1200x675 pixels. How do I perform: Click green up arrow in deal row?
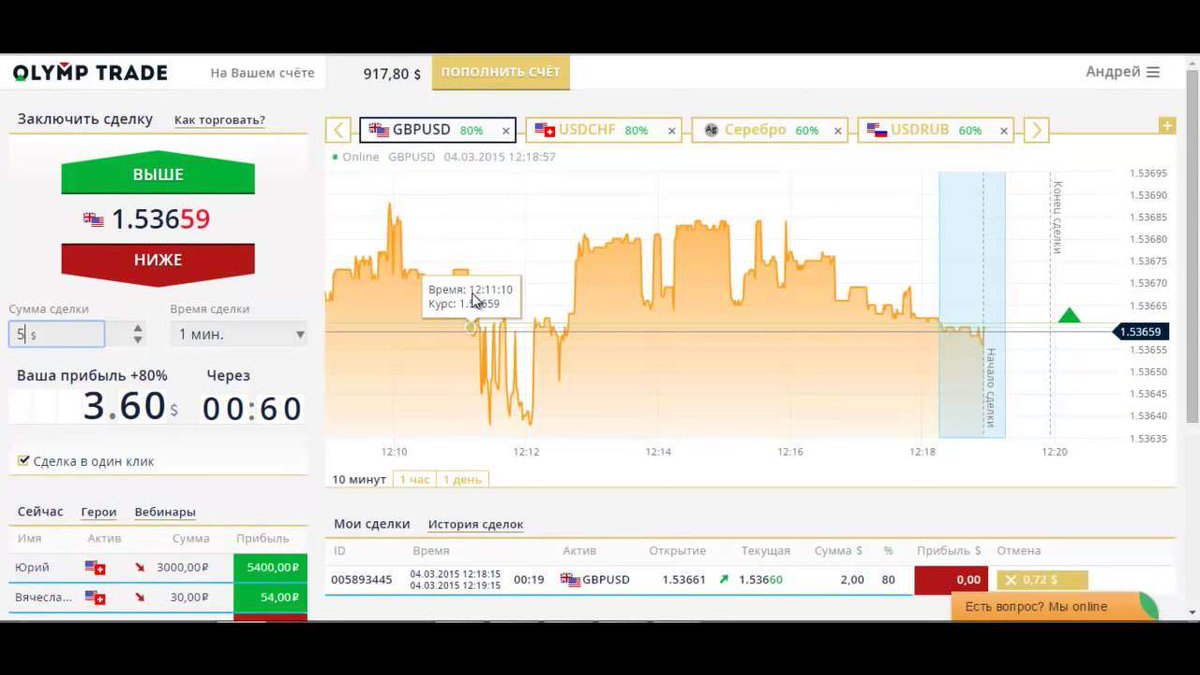pyautogui.click(x=724, y=579)
